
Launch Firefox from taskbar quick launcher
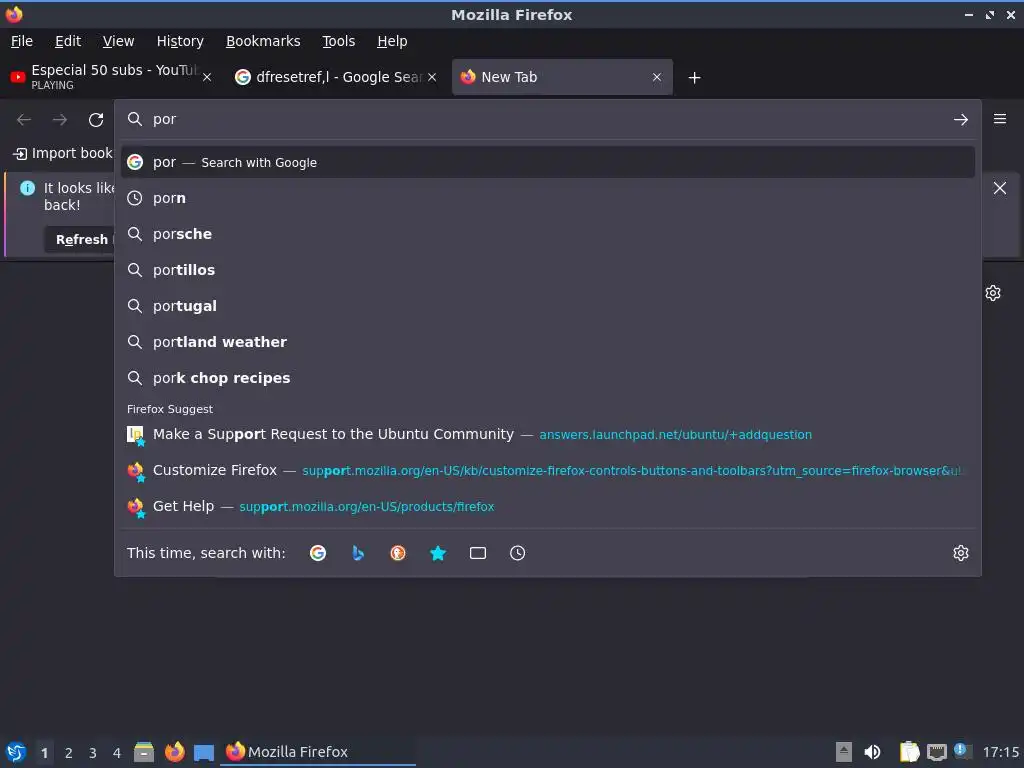click(x=174, y=752)
